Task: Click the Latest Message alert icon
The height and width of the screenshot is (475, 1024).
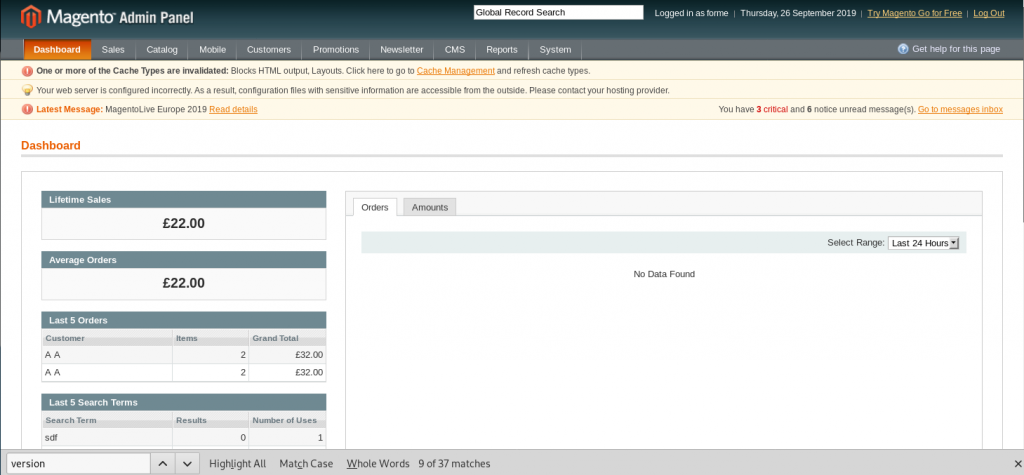Action: click(x=27, y=109)
